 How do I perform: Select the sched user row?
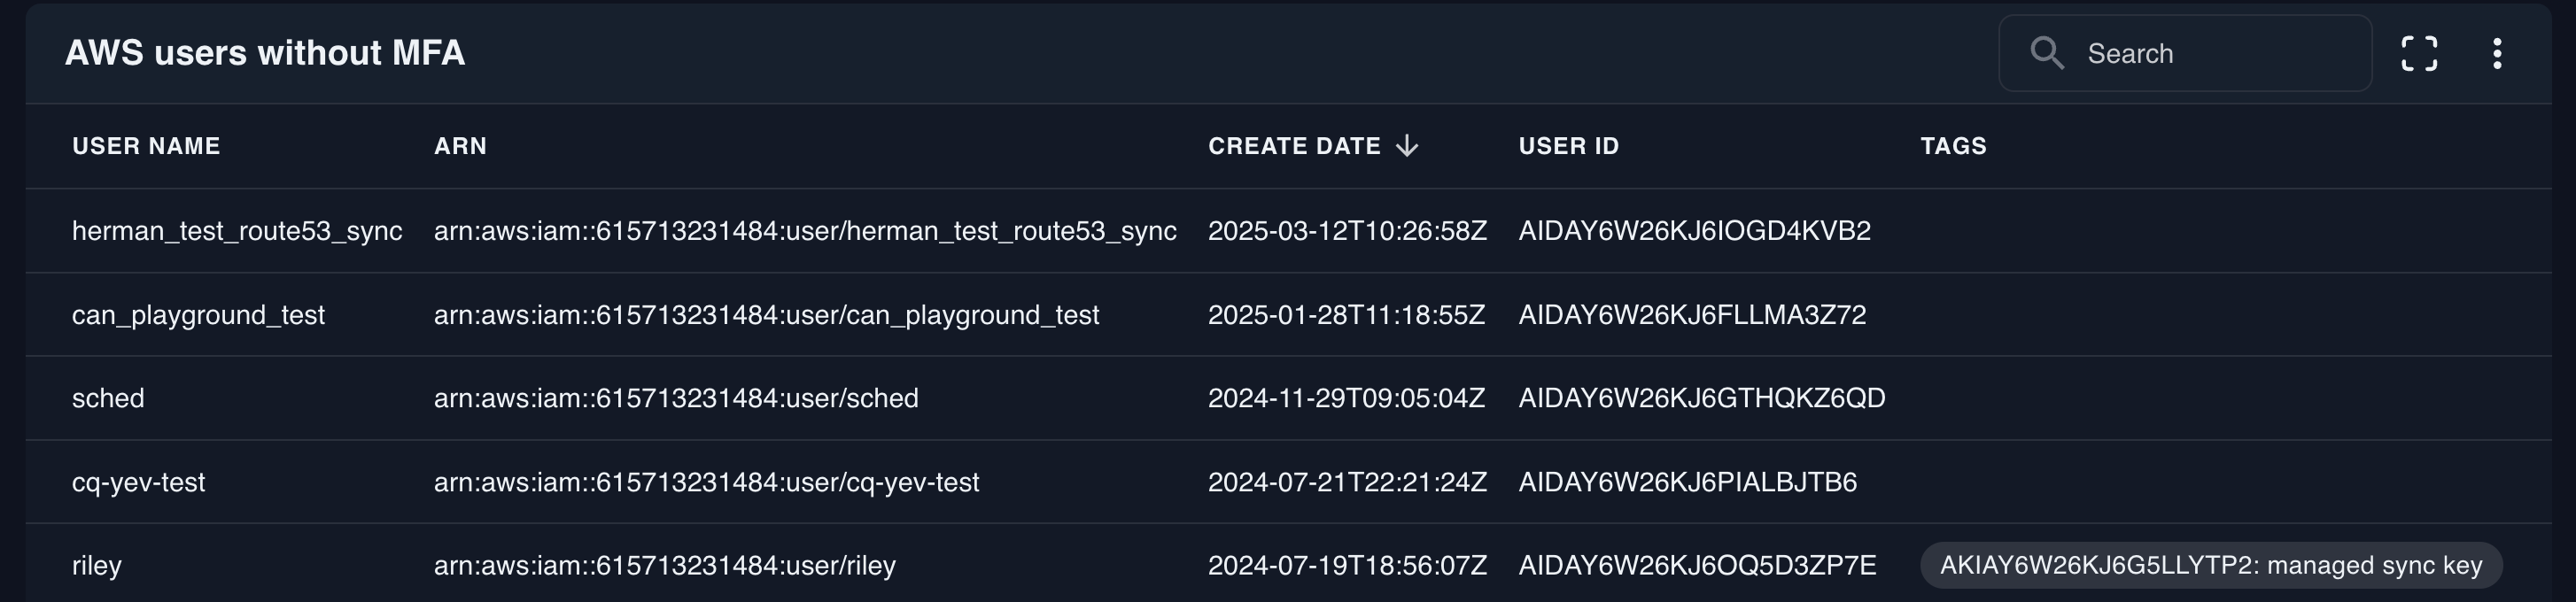coord(109,397)
